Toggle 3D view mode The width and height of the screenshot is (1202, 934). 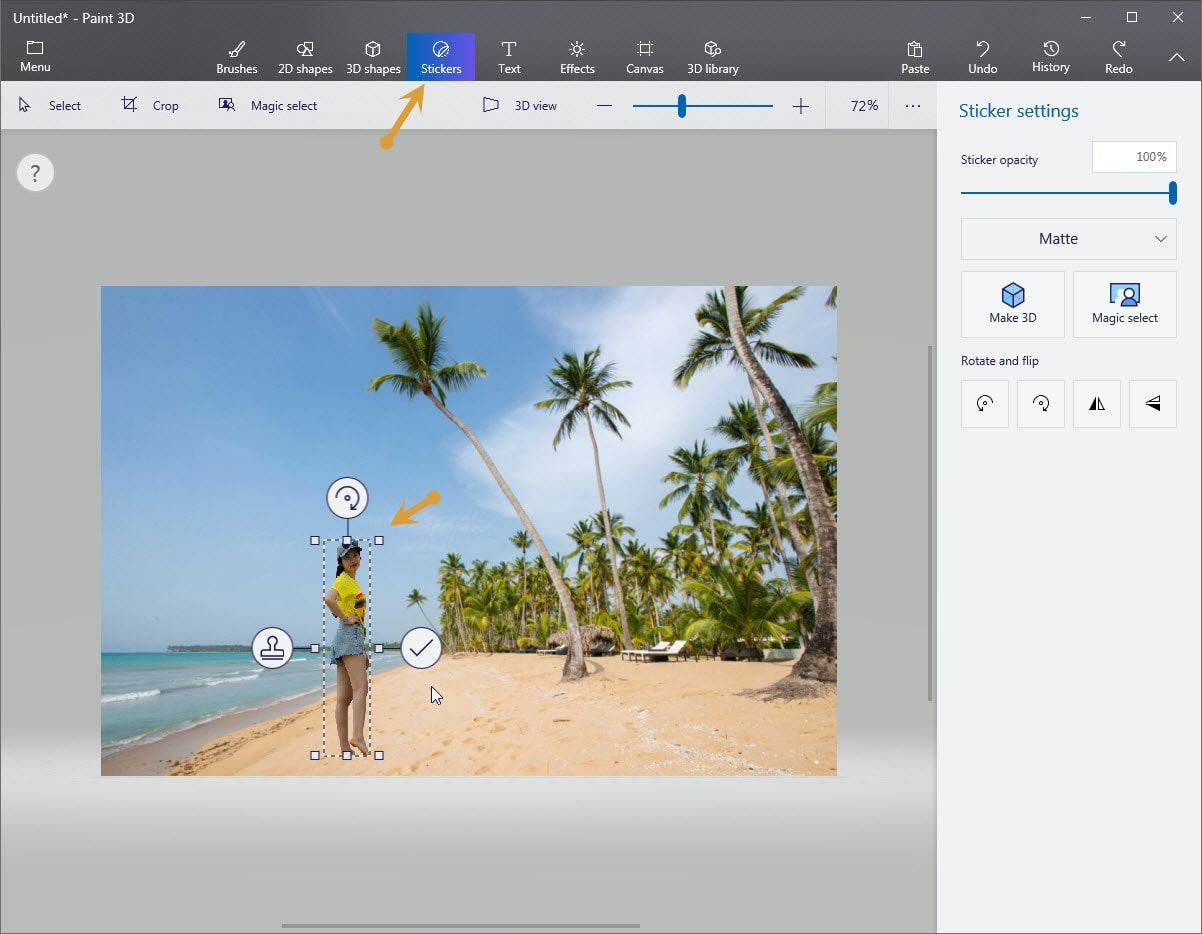(x=519, y=105)
